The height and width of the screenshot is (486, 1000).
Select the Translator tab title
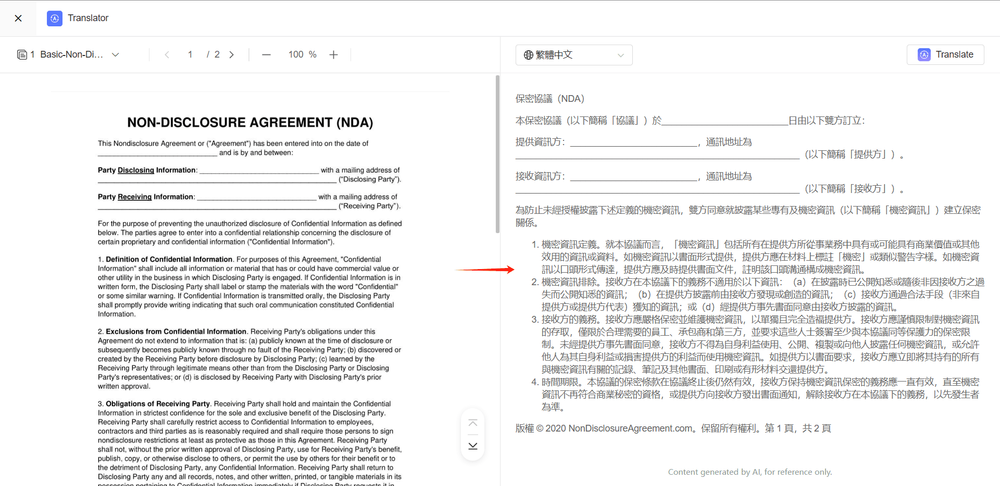[88, 18]
